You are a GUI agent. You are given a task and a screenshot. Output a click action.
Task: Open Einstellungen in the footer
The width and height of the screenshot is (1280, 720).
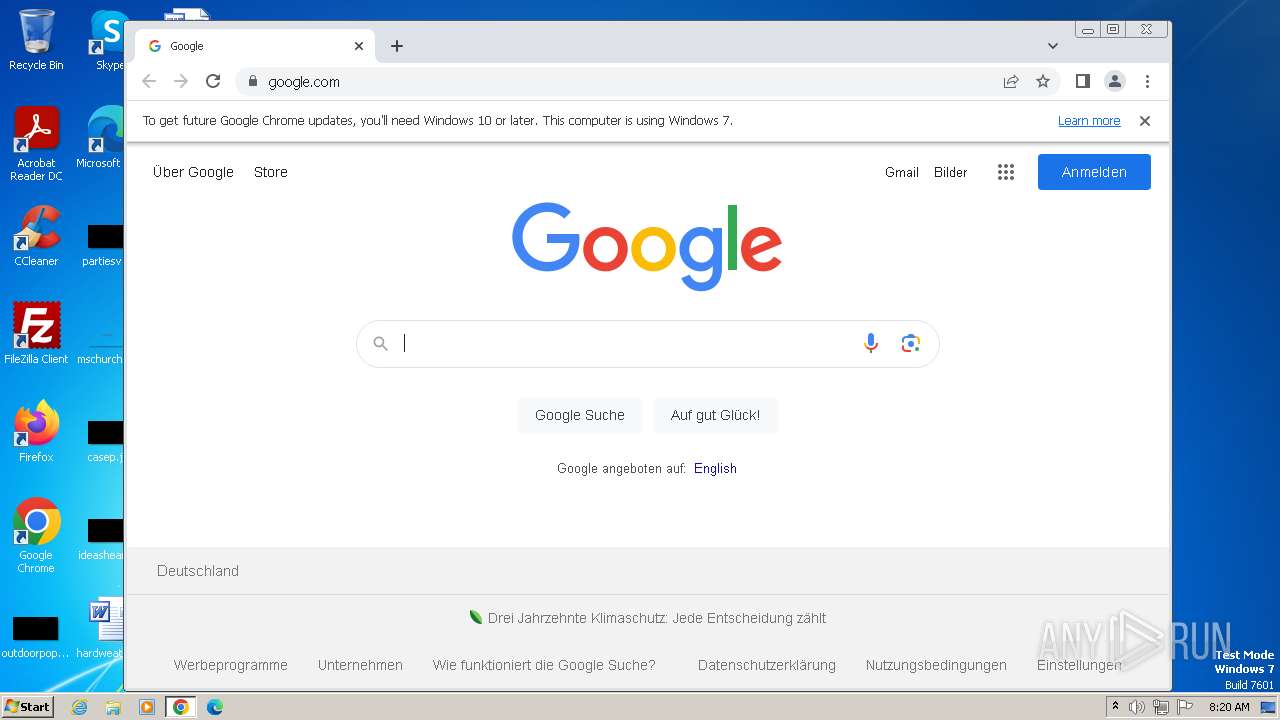click(1079, 665)
